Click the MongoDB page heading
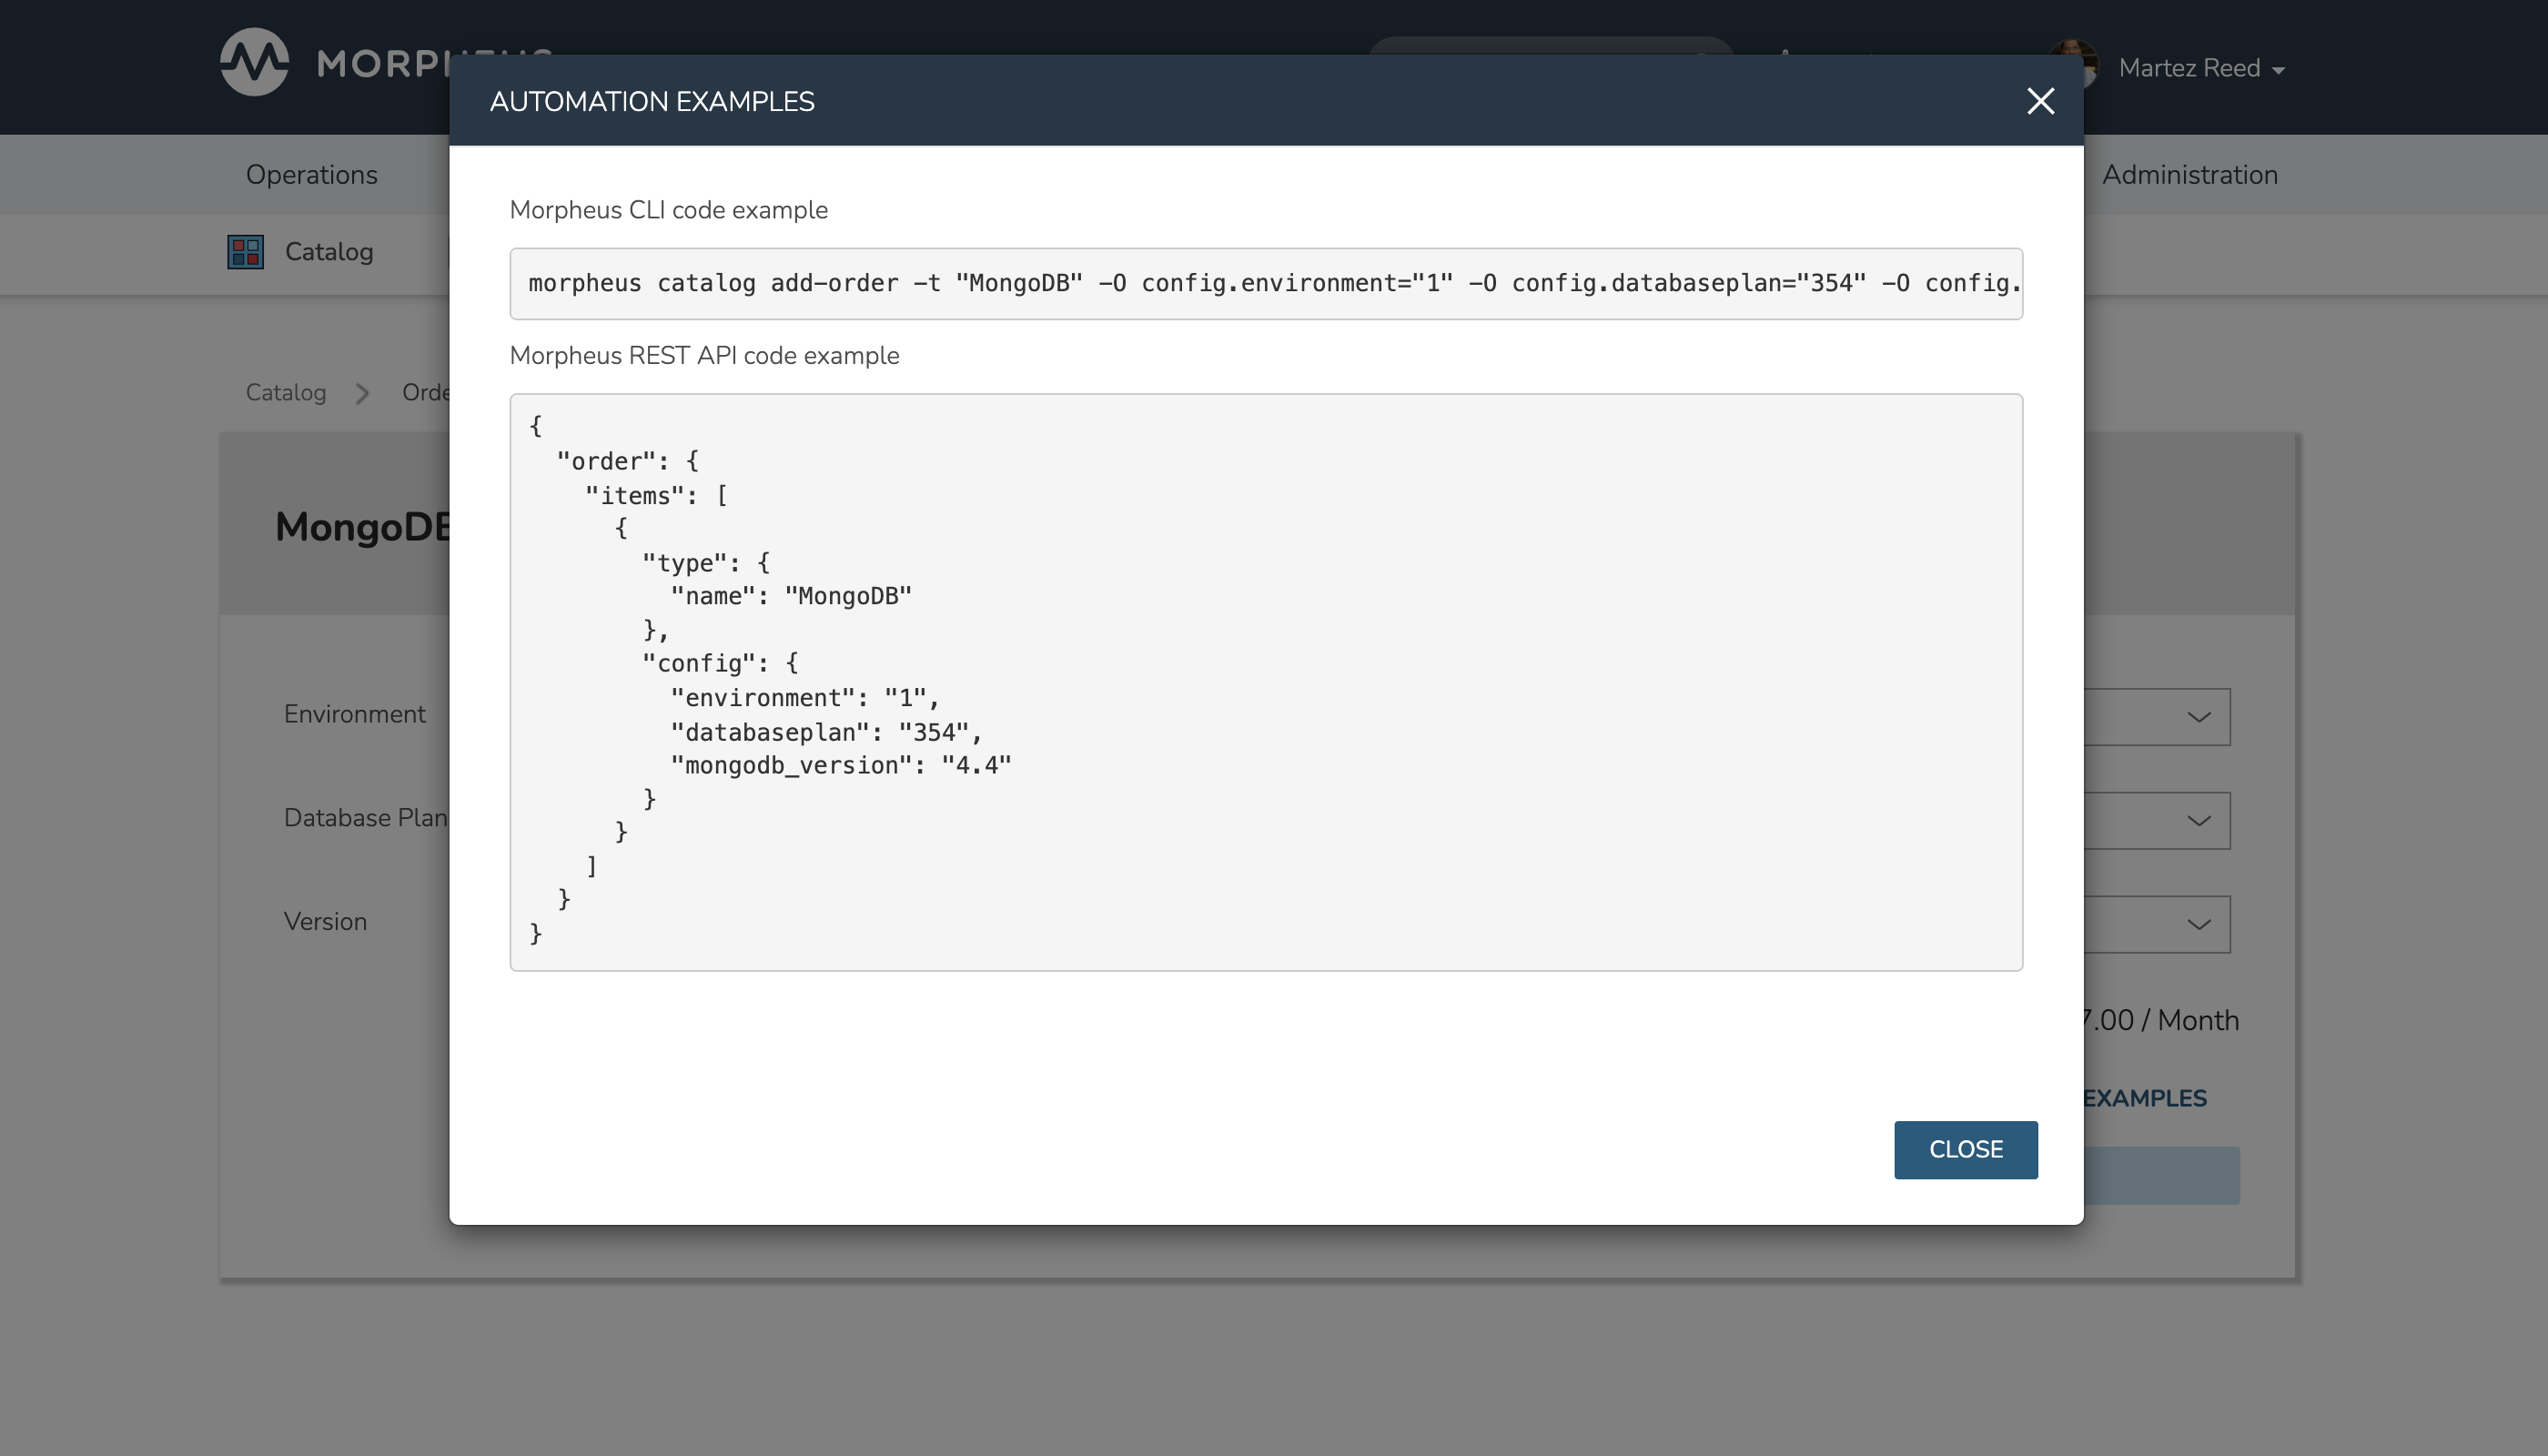The width and height of the screenshot is (2548, 1456). 363,527
